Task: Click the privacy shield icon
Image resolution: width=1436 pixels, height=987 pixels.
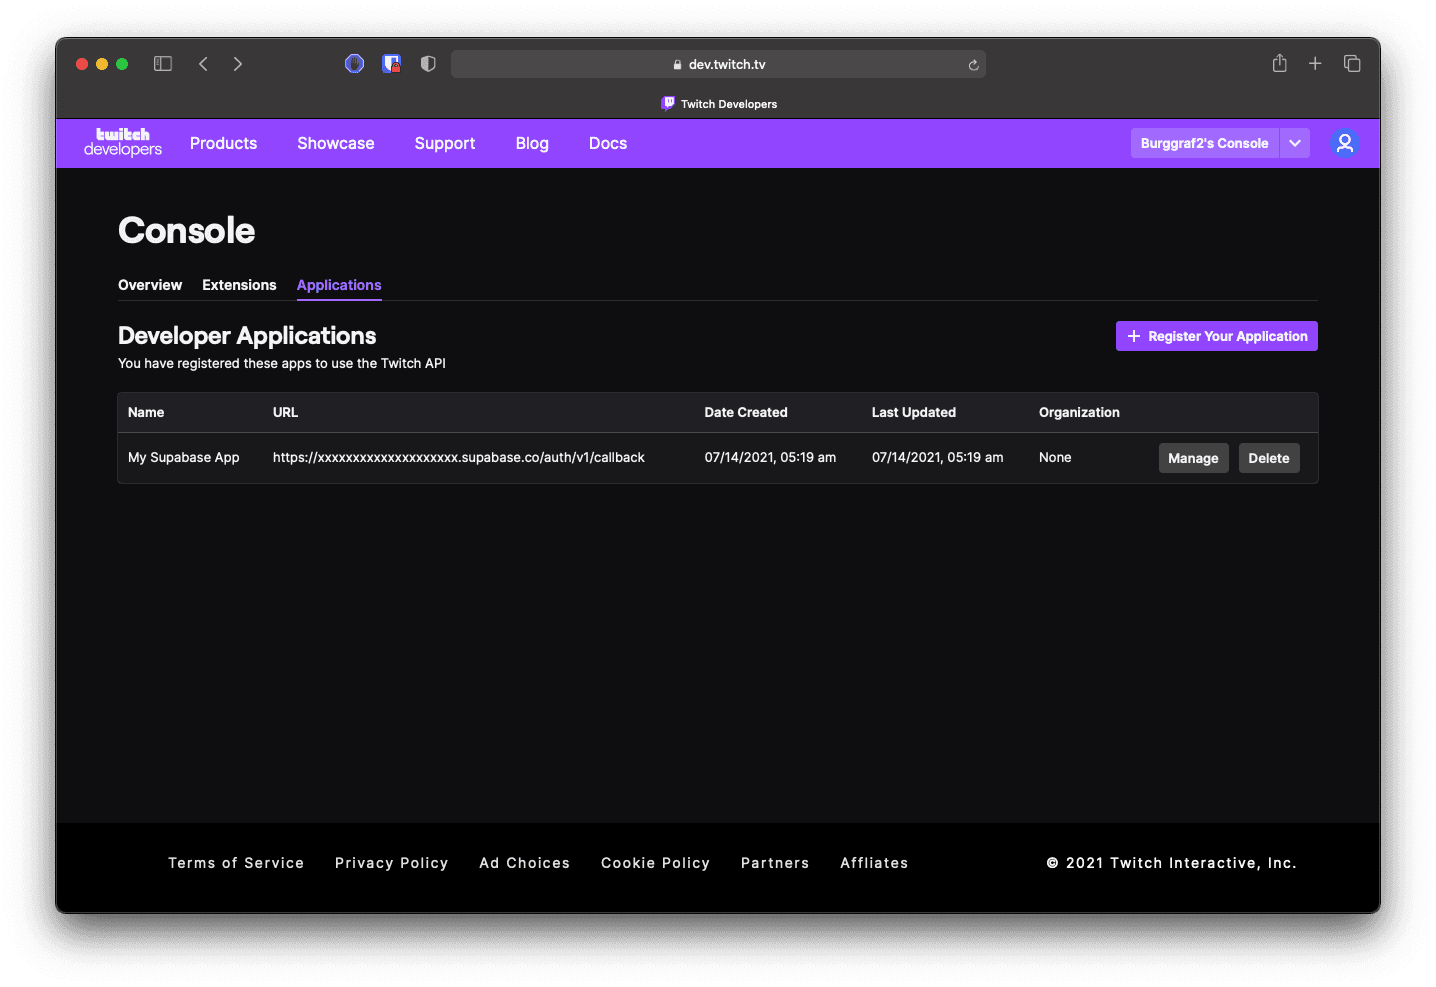Action: pos(428,64)
